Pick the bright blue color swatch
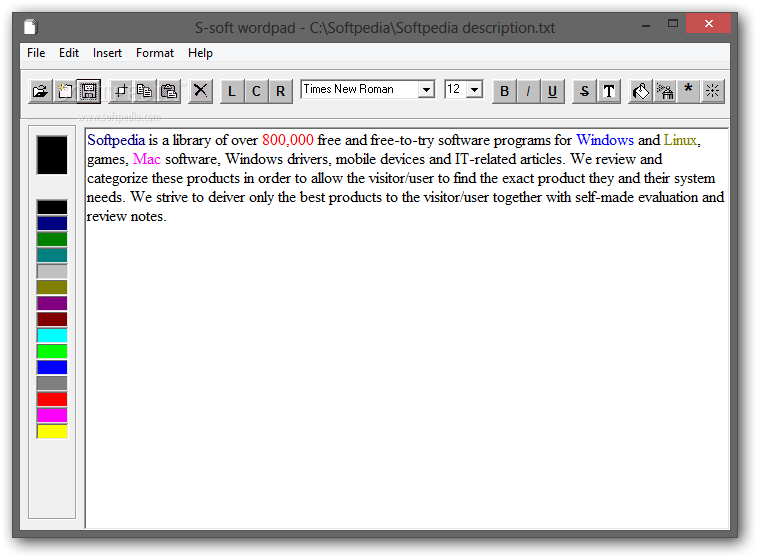 [52, 367]
